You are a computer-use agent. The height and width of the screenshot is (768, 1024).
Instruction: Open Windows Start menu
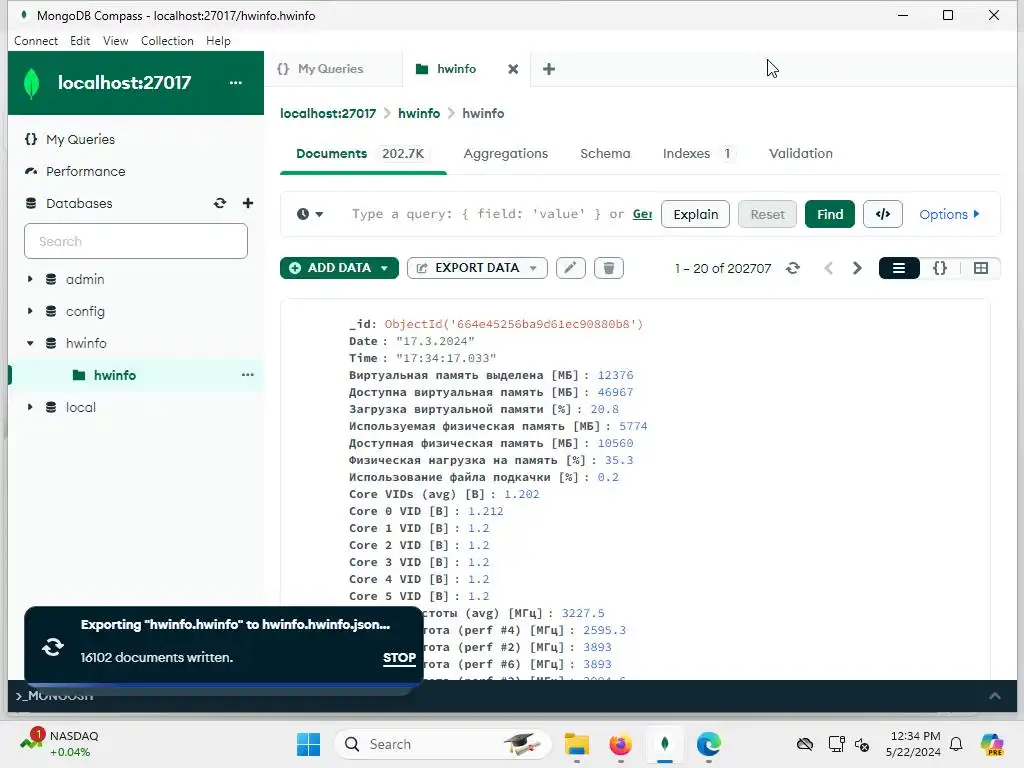point(308,744)
